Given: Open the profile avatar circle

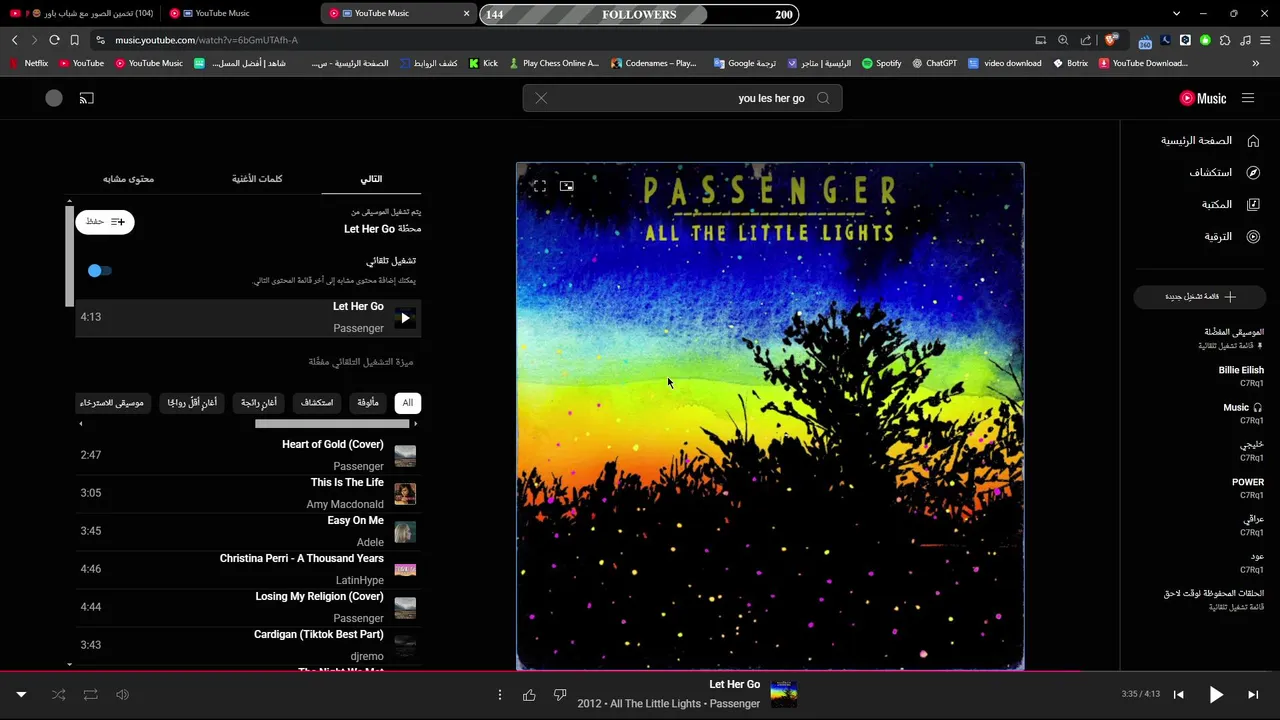Looking at the screenshot, I should click(x=54, y=98).
